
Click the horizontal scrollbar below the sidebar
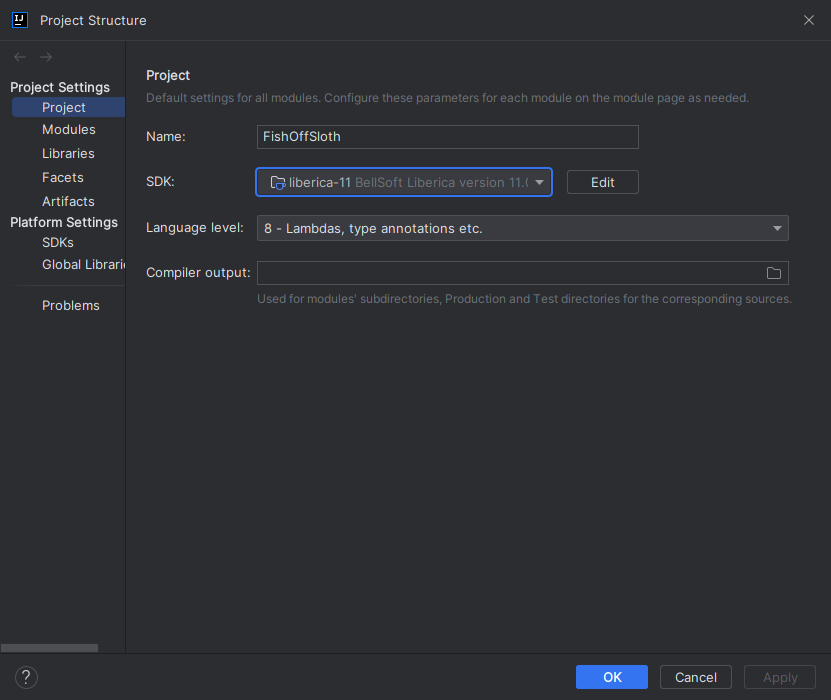click(48, 647)
